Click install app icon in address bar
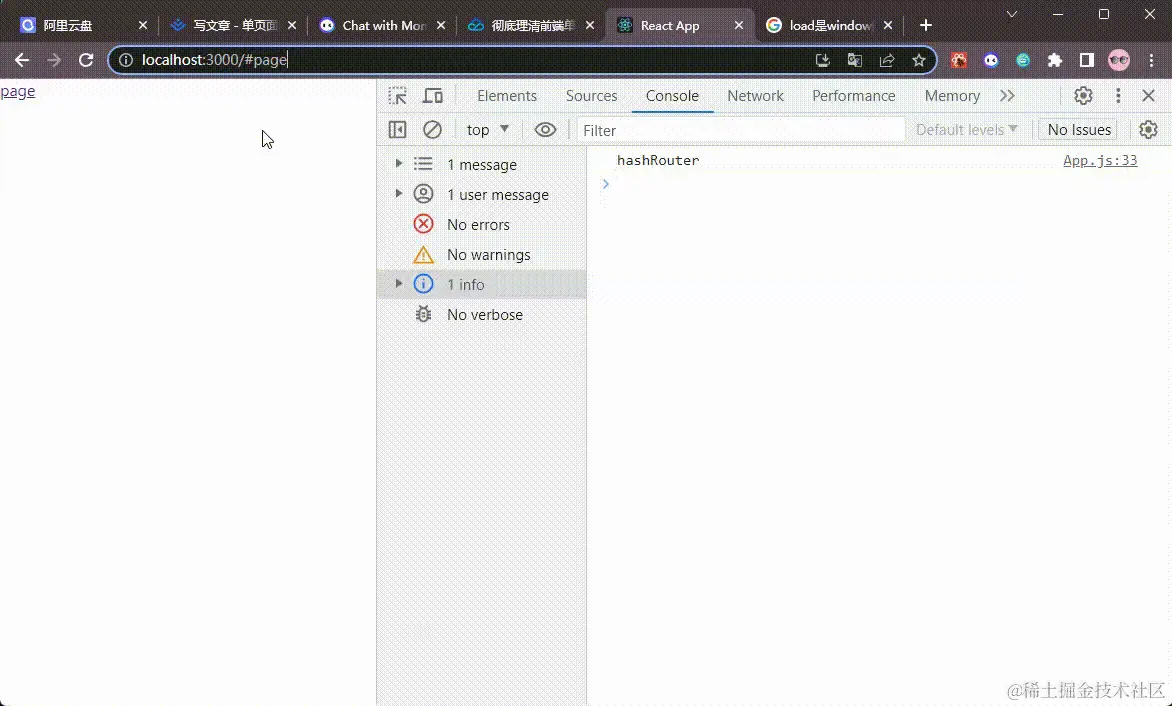The width and height of the screenshot is (1172, 706). 823,61
